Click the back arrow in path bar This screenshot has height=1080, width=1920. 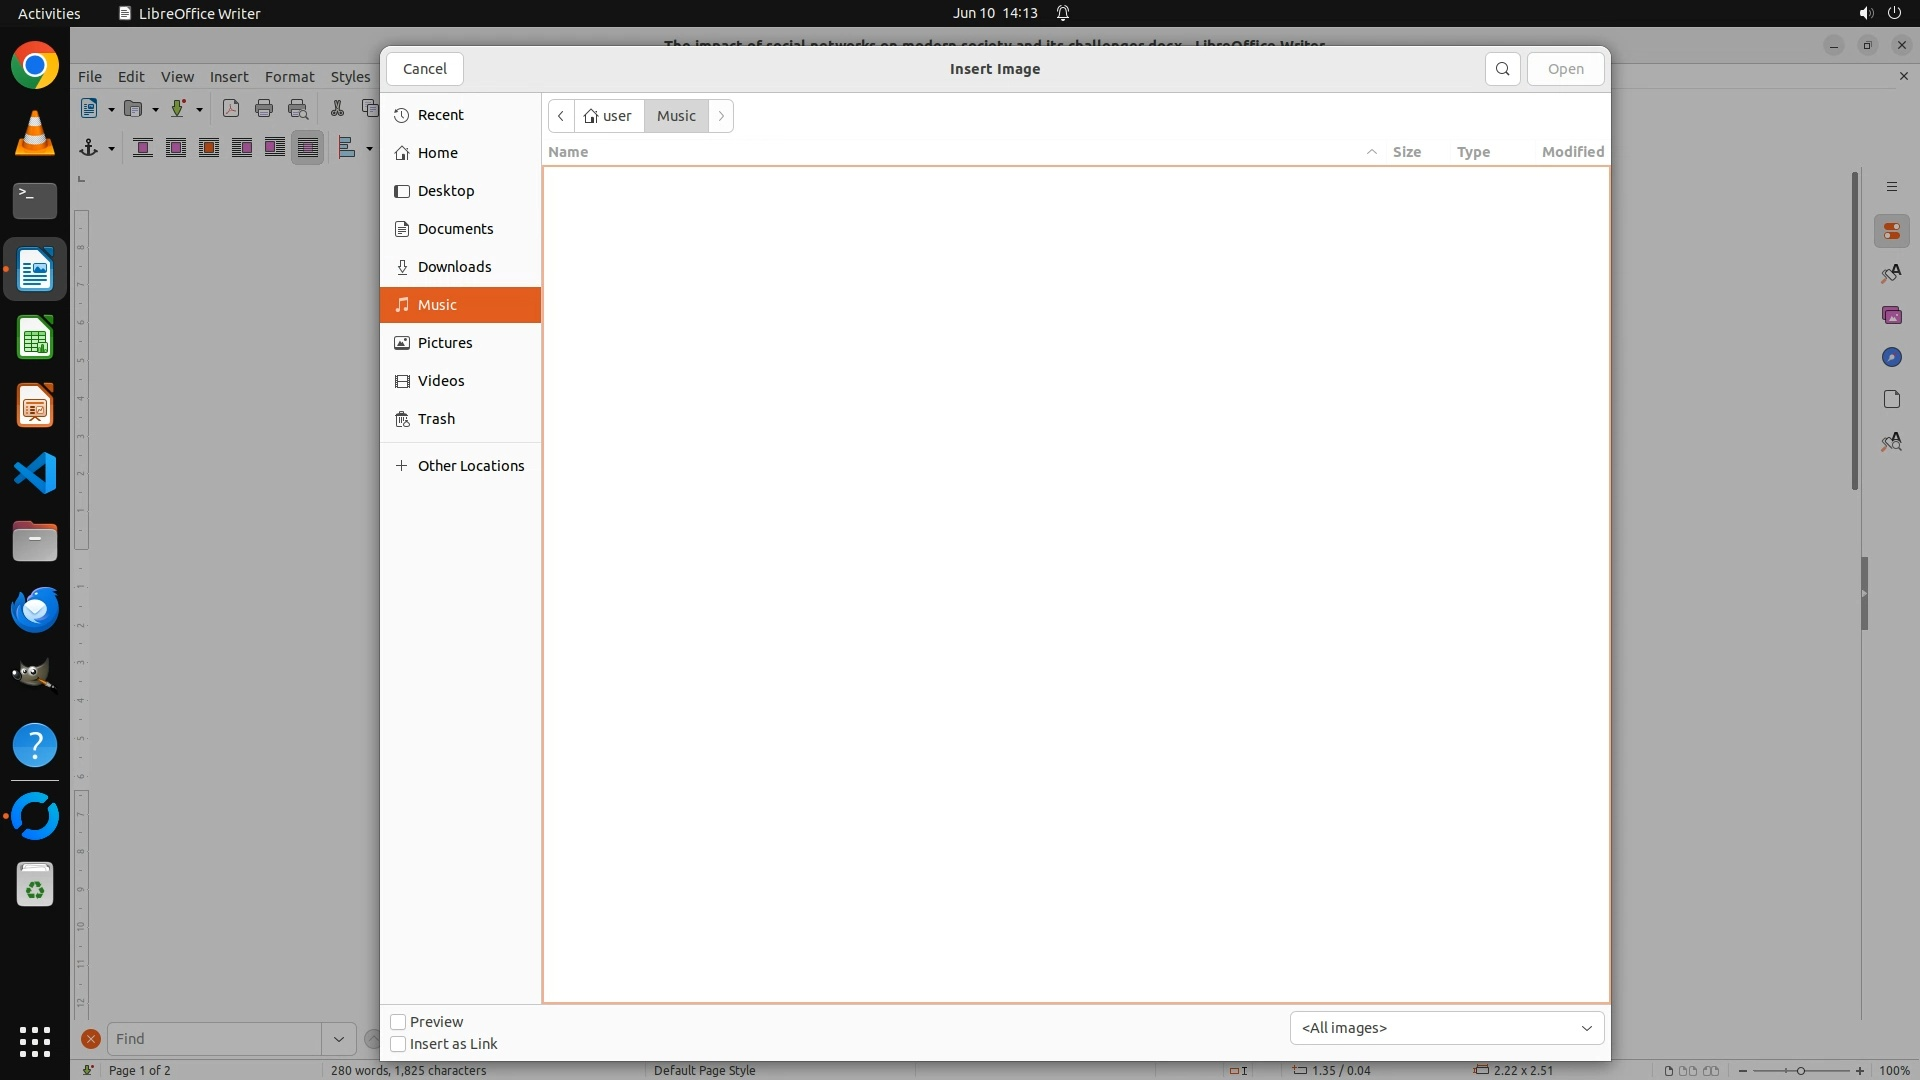[561, 116]
